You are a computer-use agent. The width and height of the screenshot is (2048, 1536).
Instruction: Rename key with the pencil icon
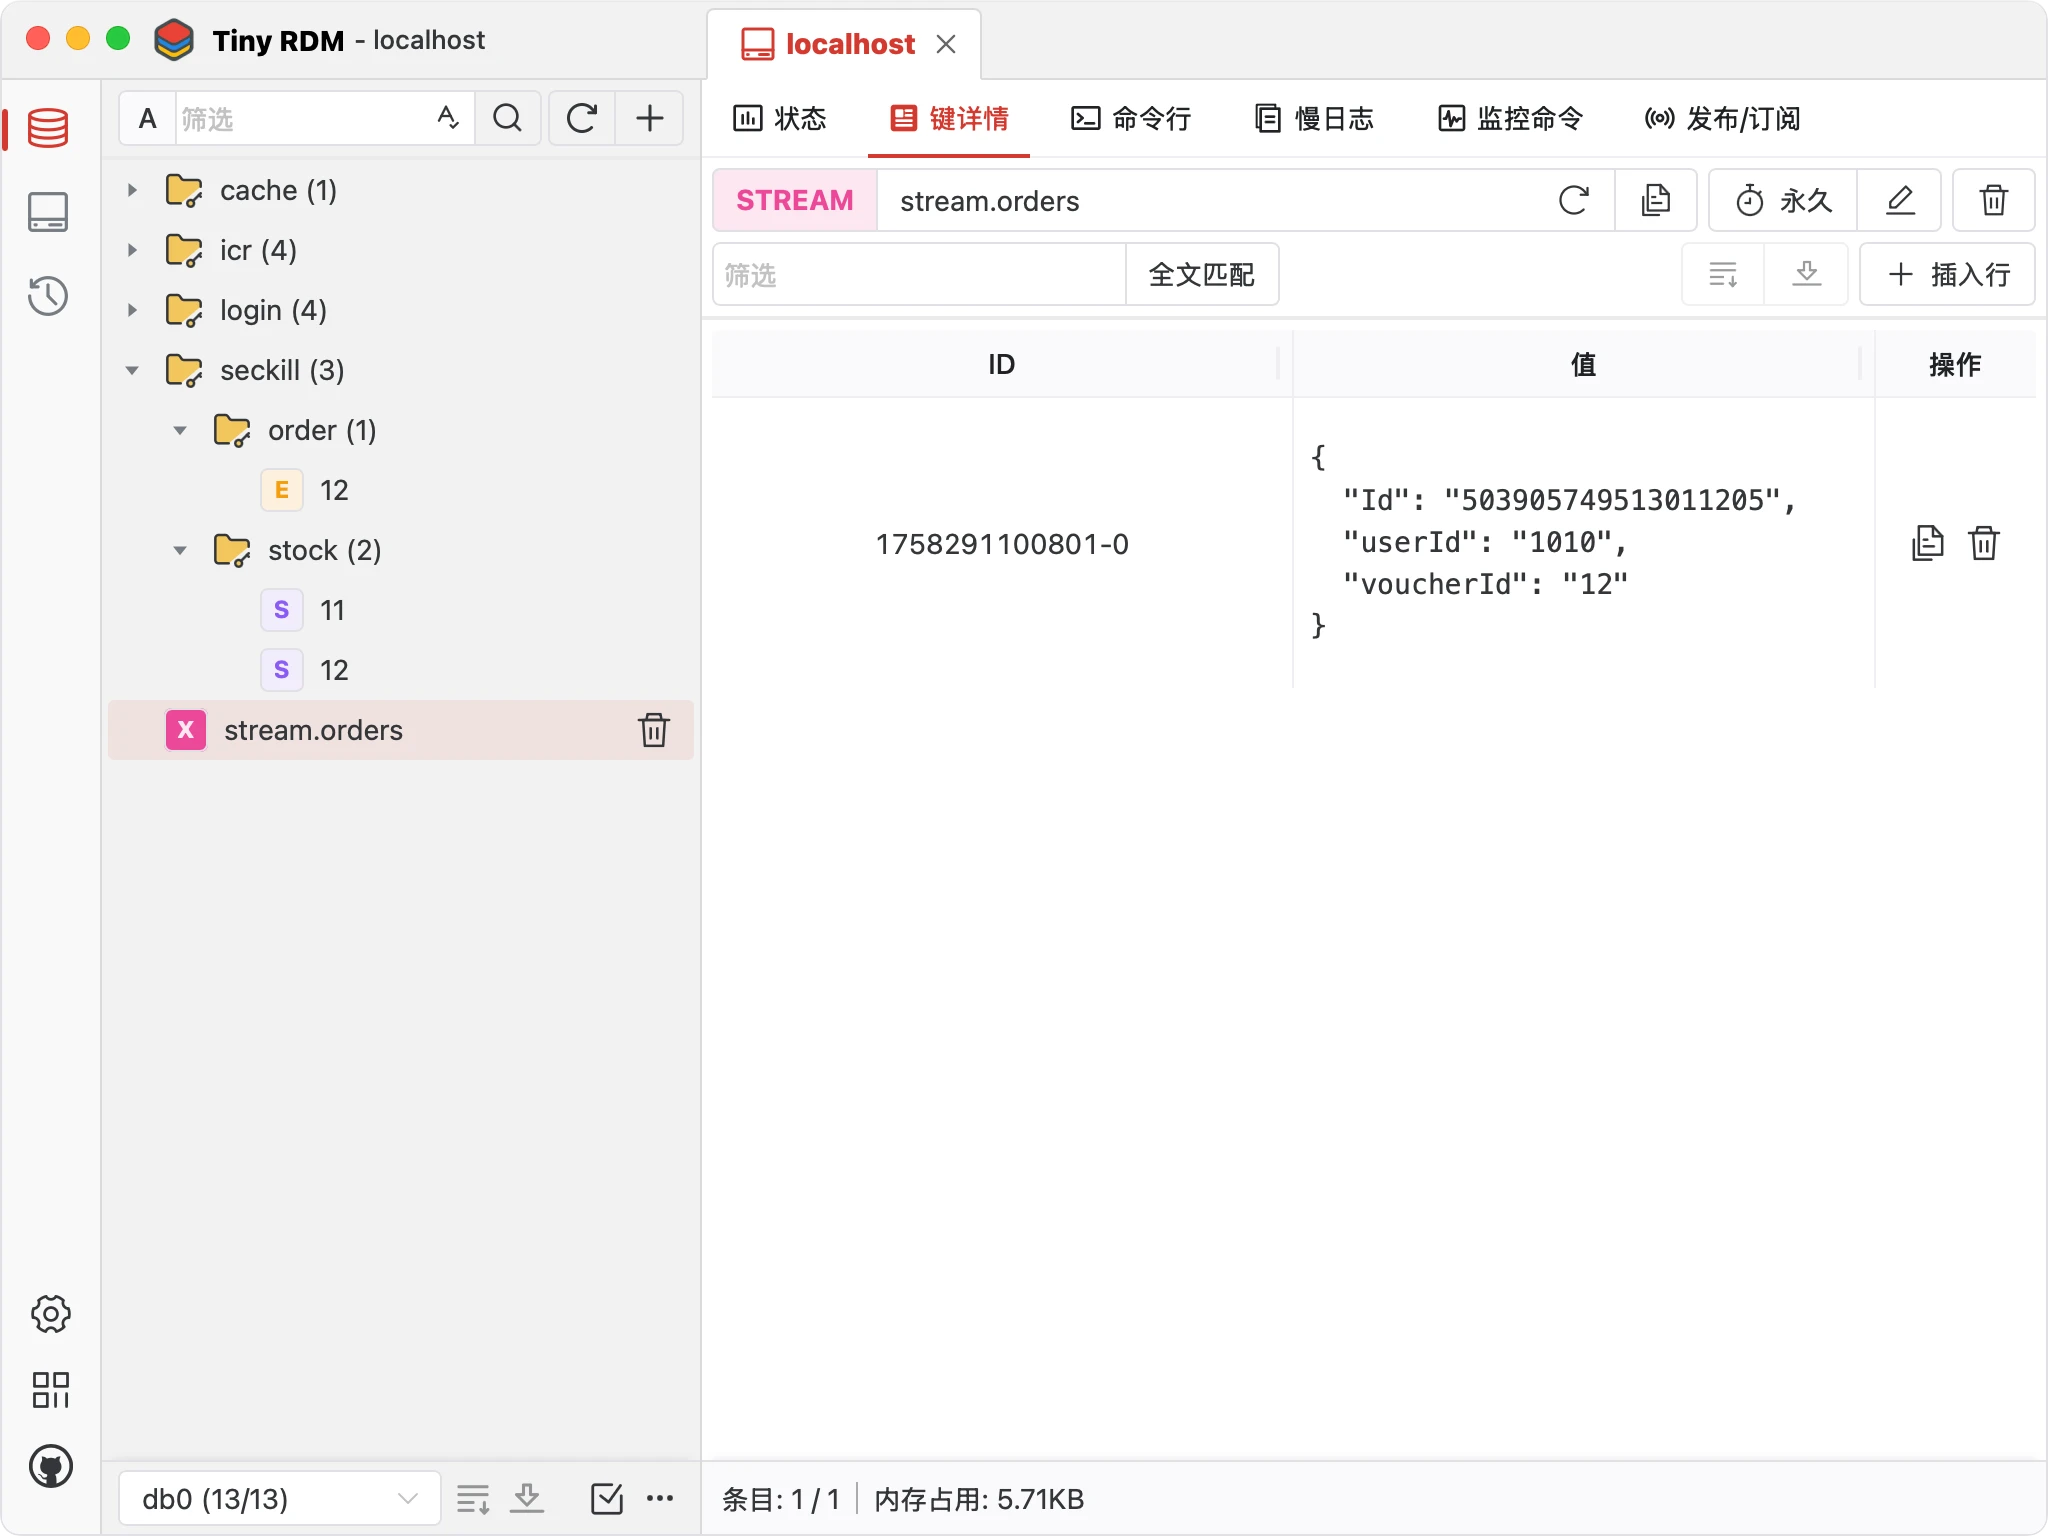click(1899, 201)
